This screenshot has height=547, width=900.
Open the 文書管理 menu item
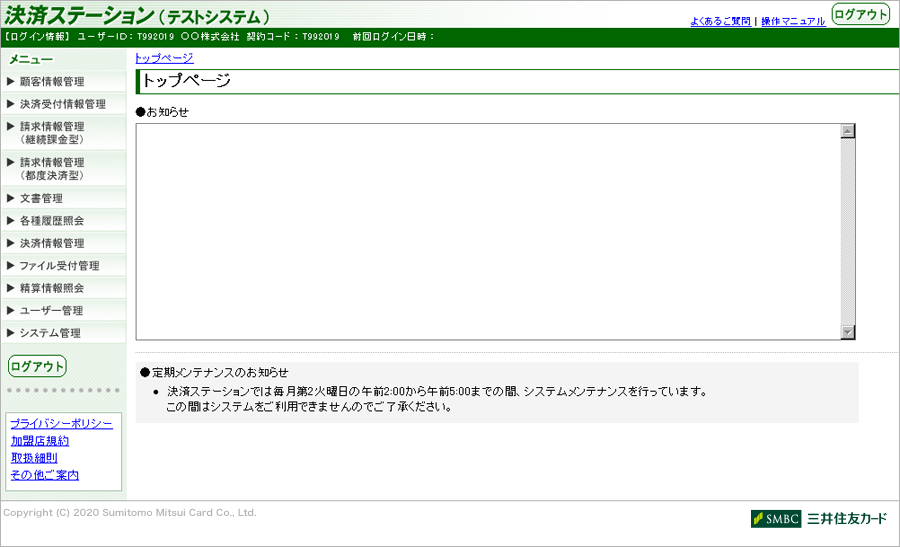[41, 199]
